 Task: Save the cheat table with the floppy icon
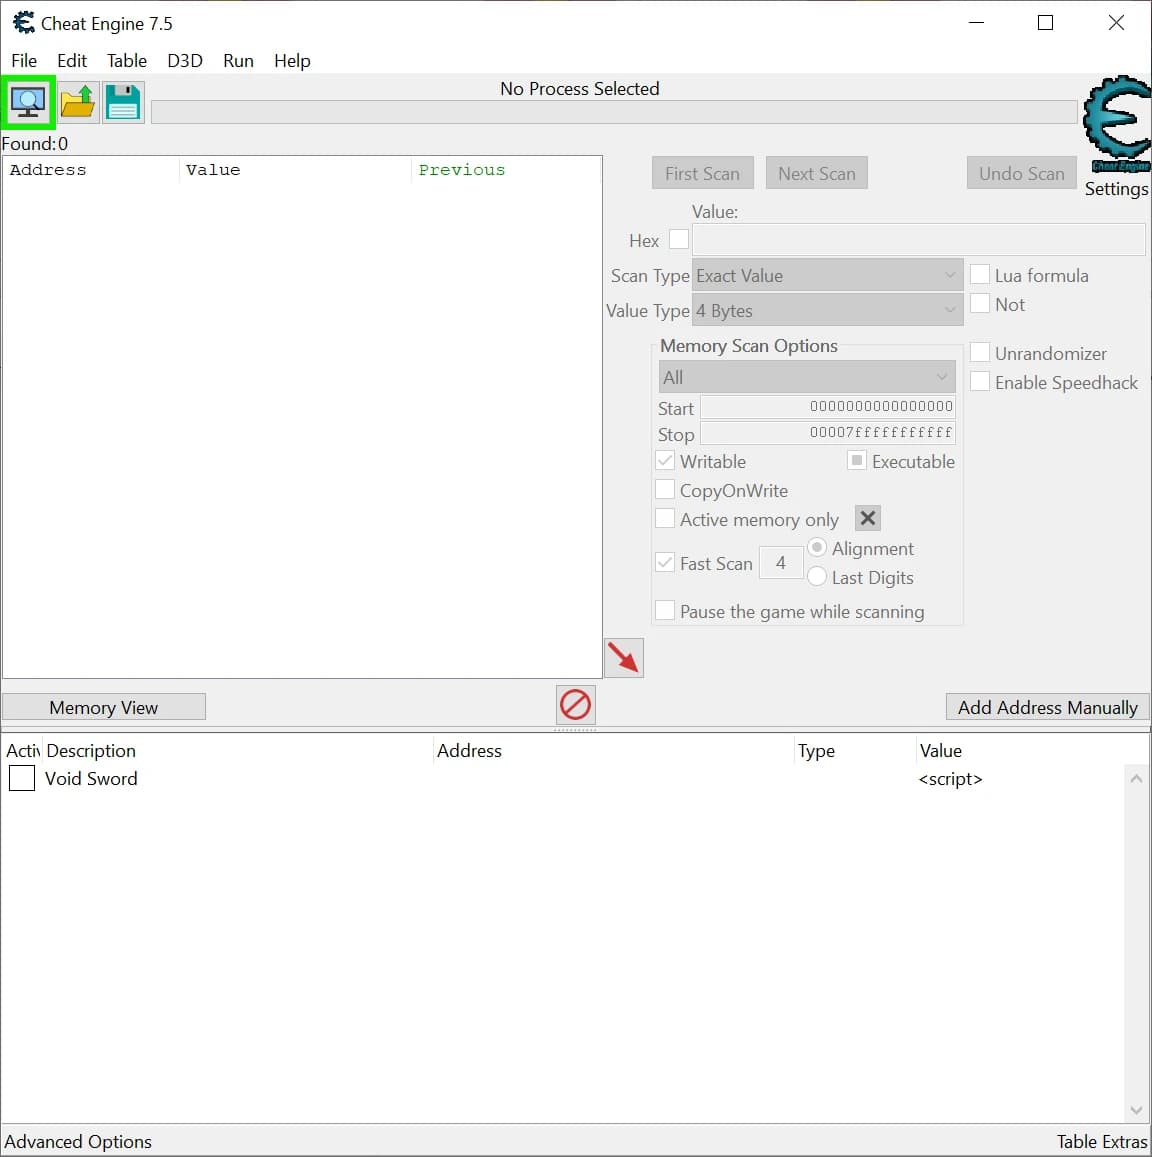[123, 103]
